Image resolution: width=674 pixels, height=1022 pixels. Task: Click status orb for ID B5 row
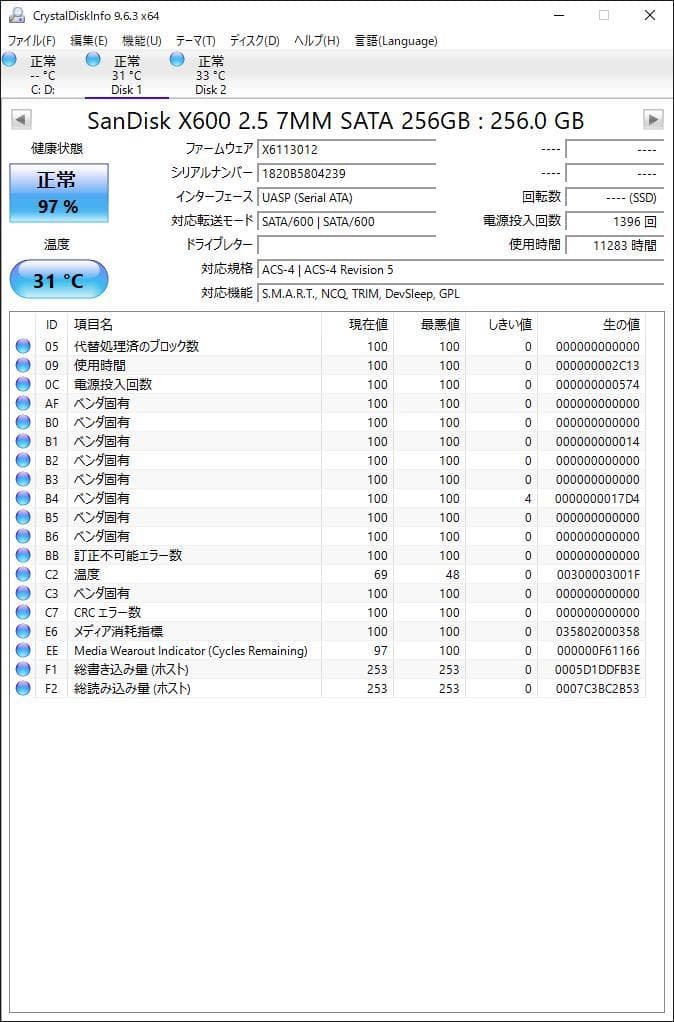coord(23,517)
